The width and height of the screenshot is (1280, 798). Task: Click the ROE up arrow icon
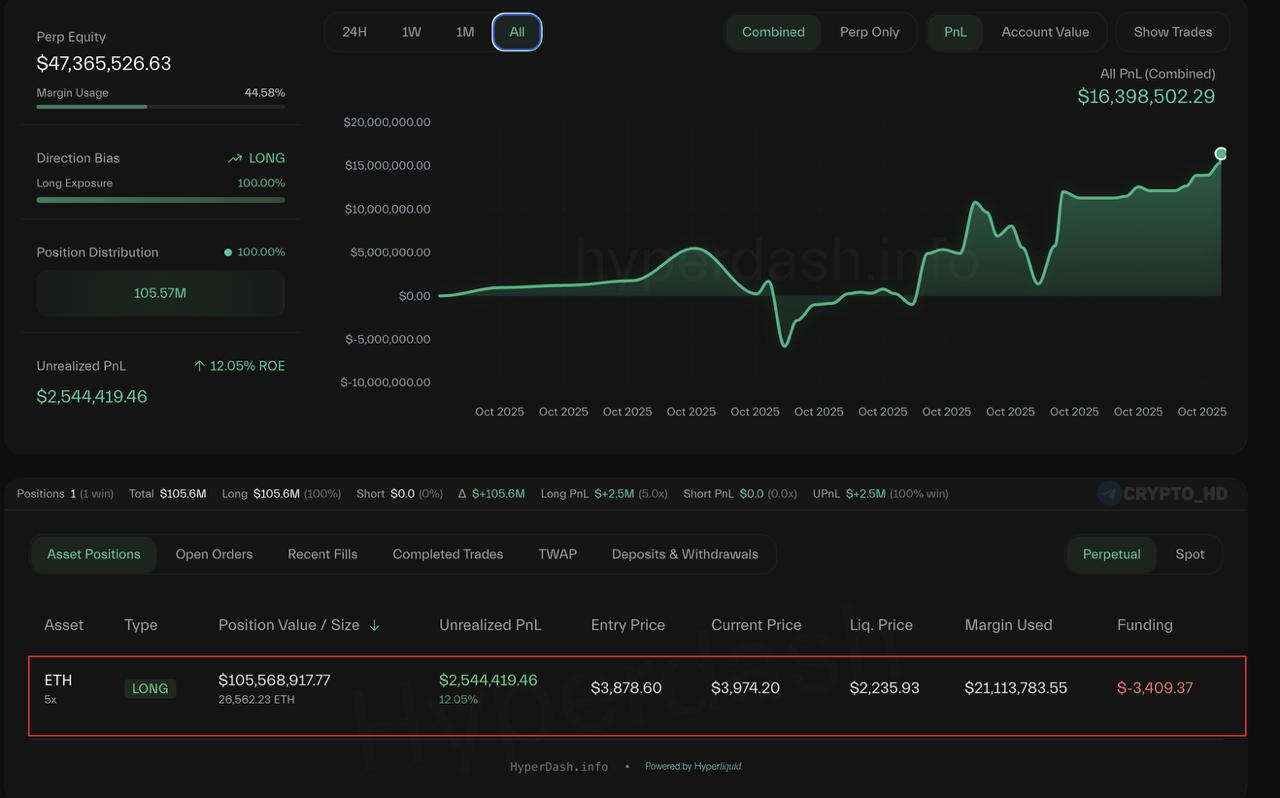point(199,366)
